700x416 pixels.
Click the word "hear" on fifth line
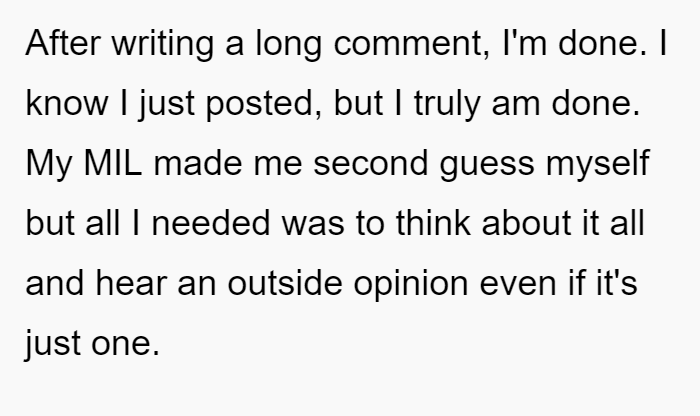click(x=131, y=283)
